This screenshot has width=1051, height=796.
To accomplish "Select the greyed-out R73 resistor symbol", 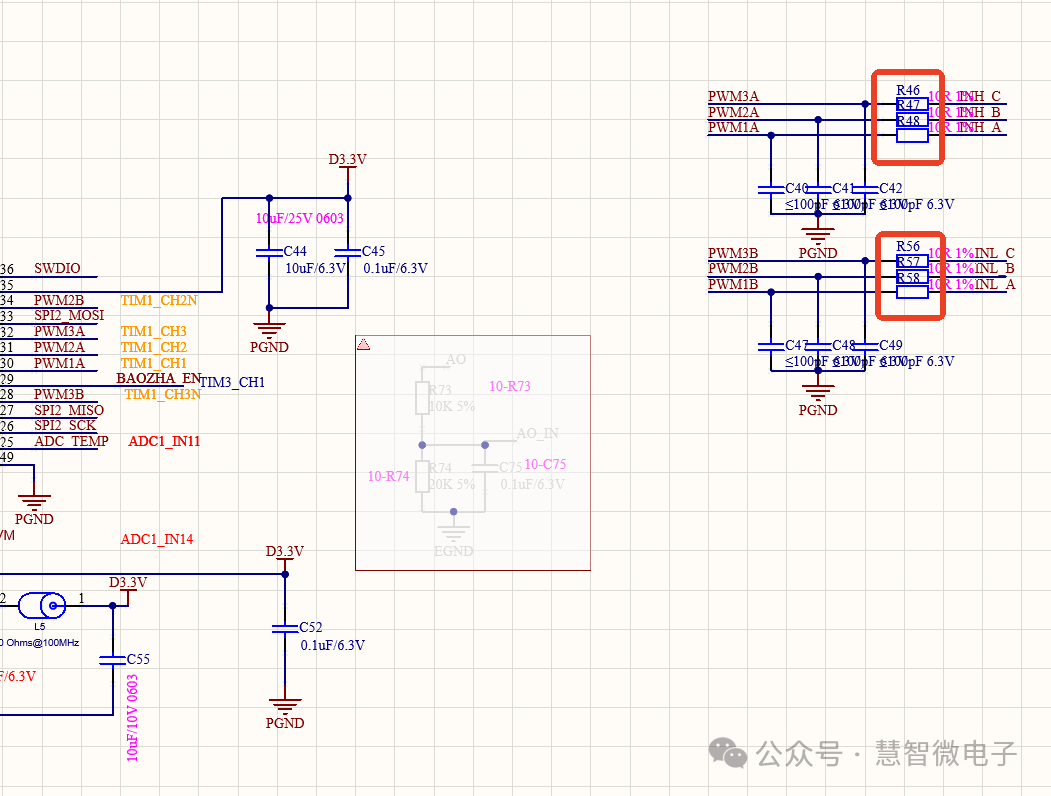I will point(422,397).
